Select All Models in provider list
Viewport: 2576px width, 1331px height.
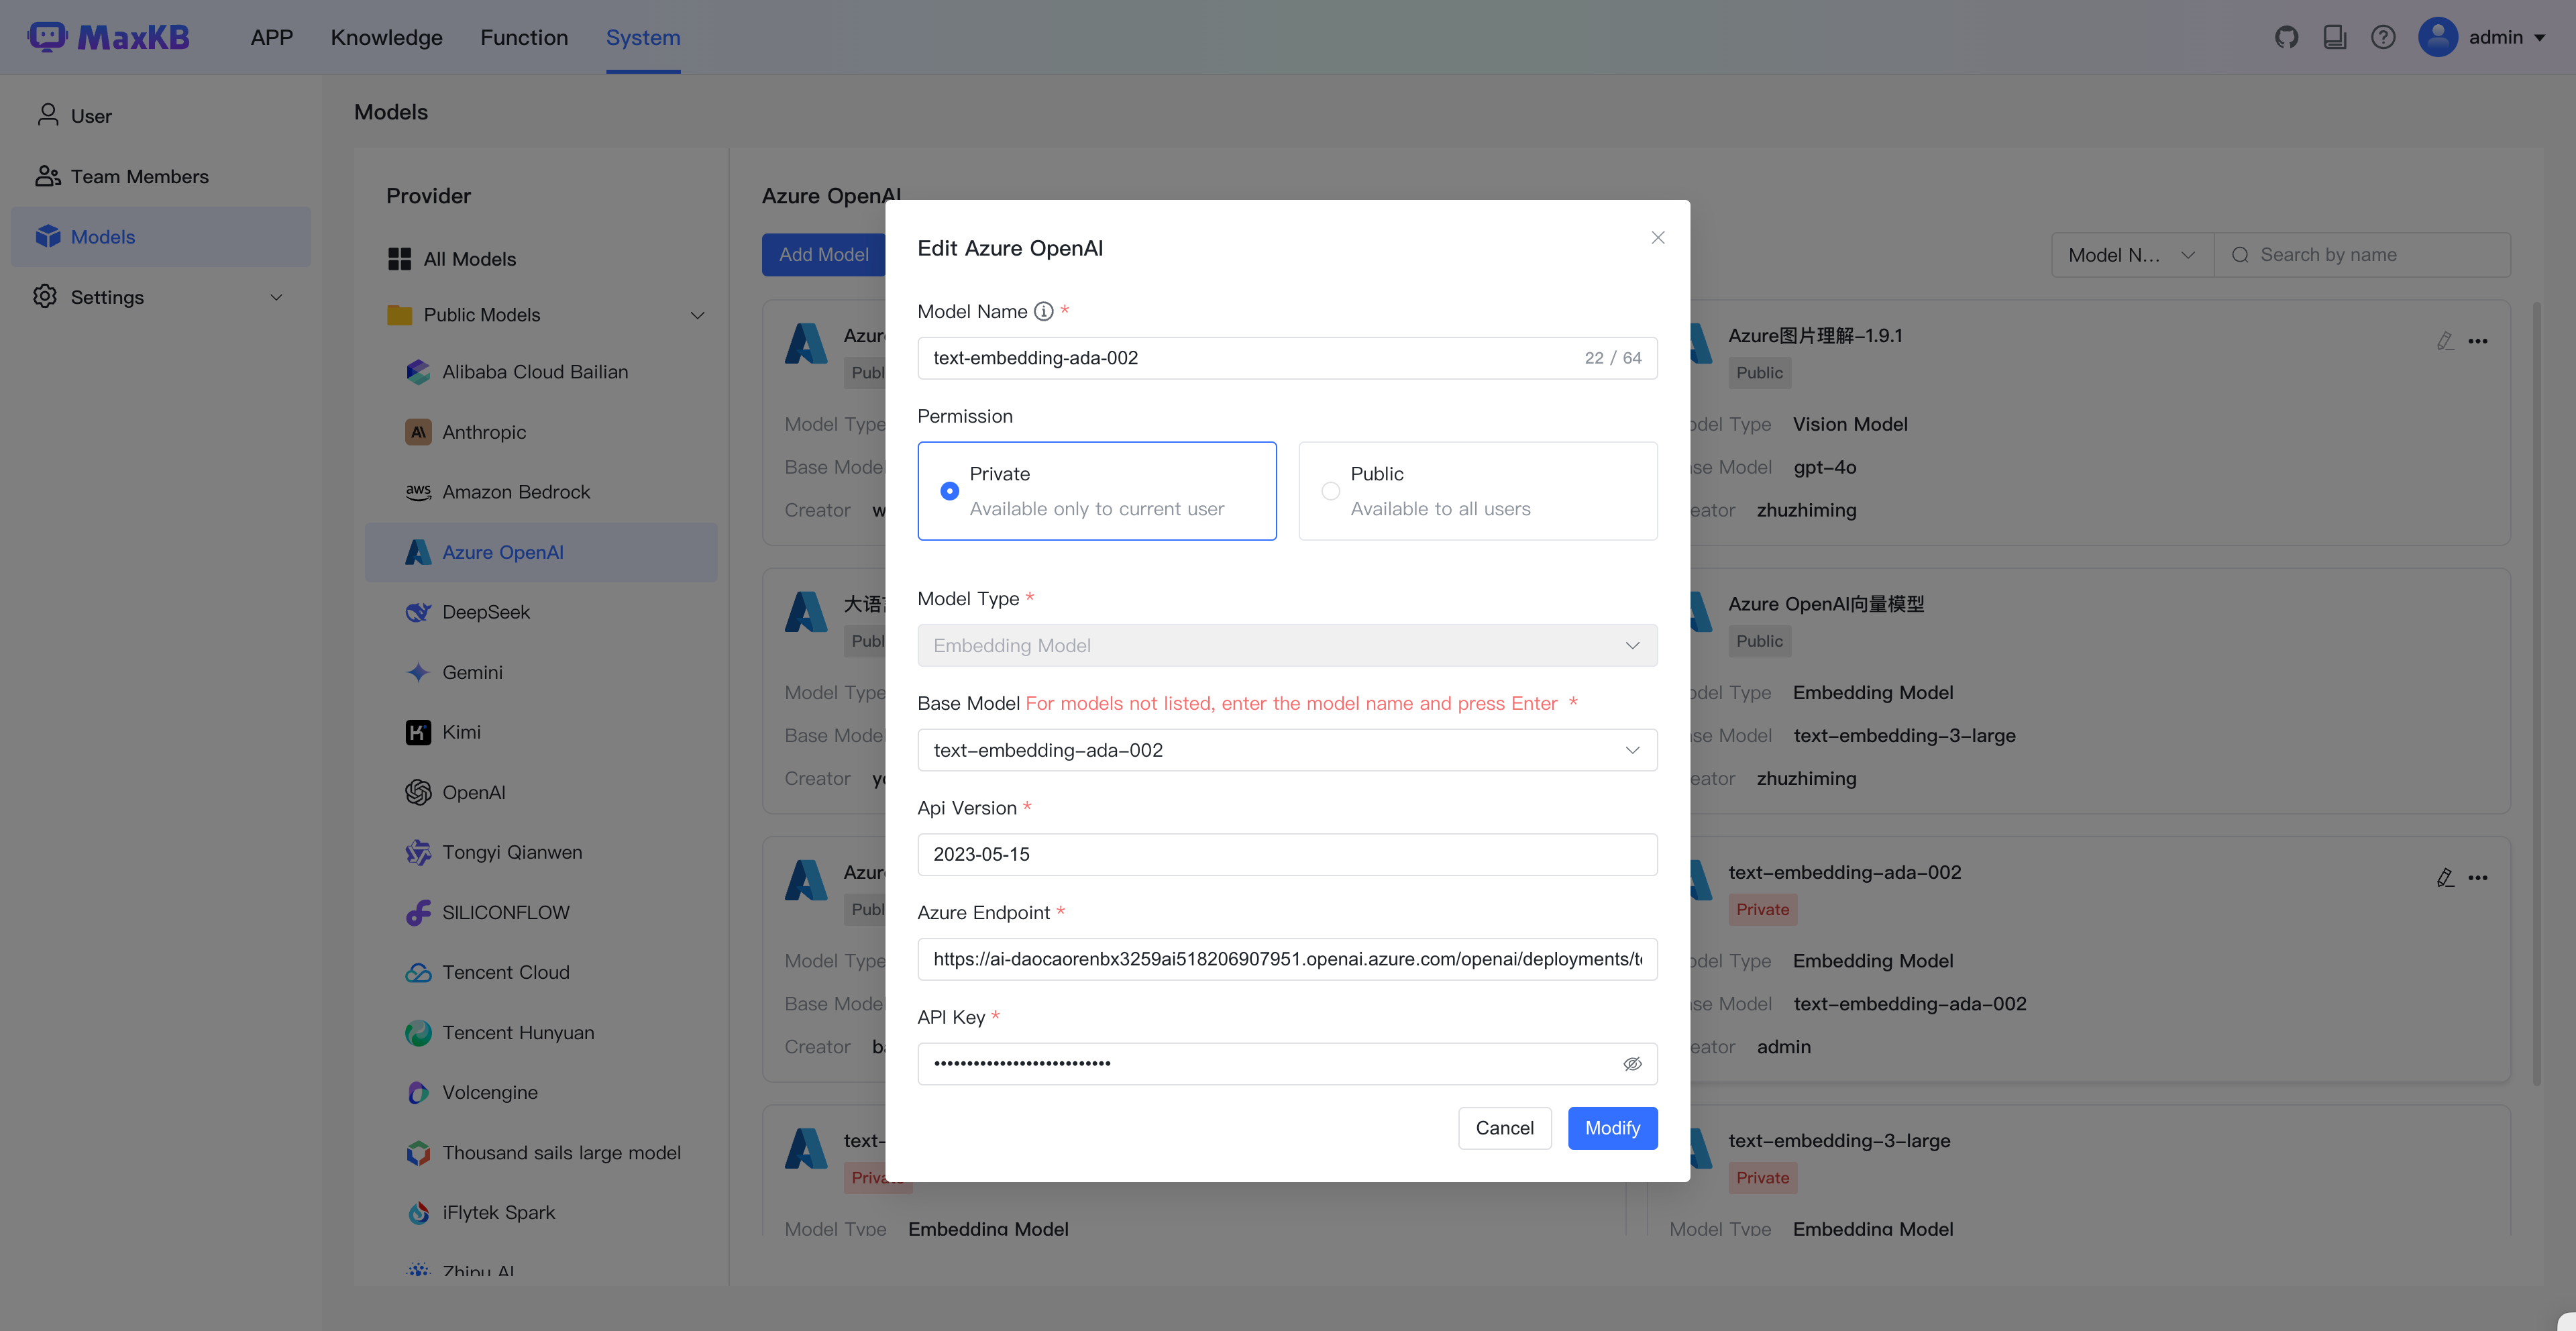click(541, 259)
